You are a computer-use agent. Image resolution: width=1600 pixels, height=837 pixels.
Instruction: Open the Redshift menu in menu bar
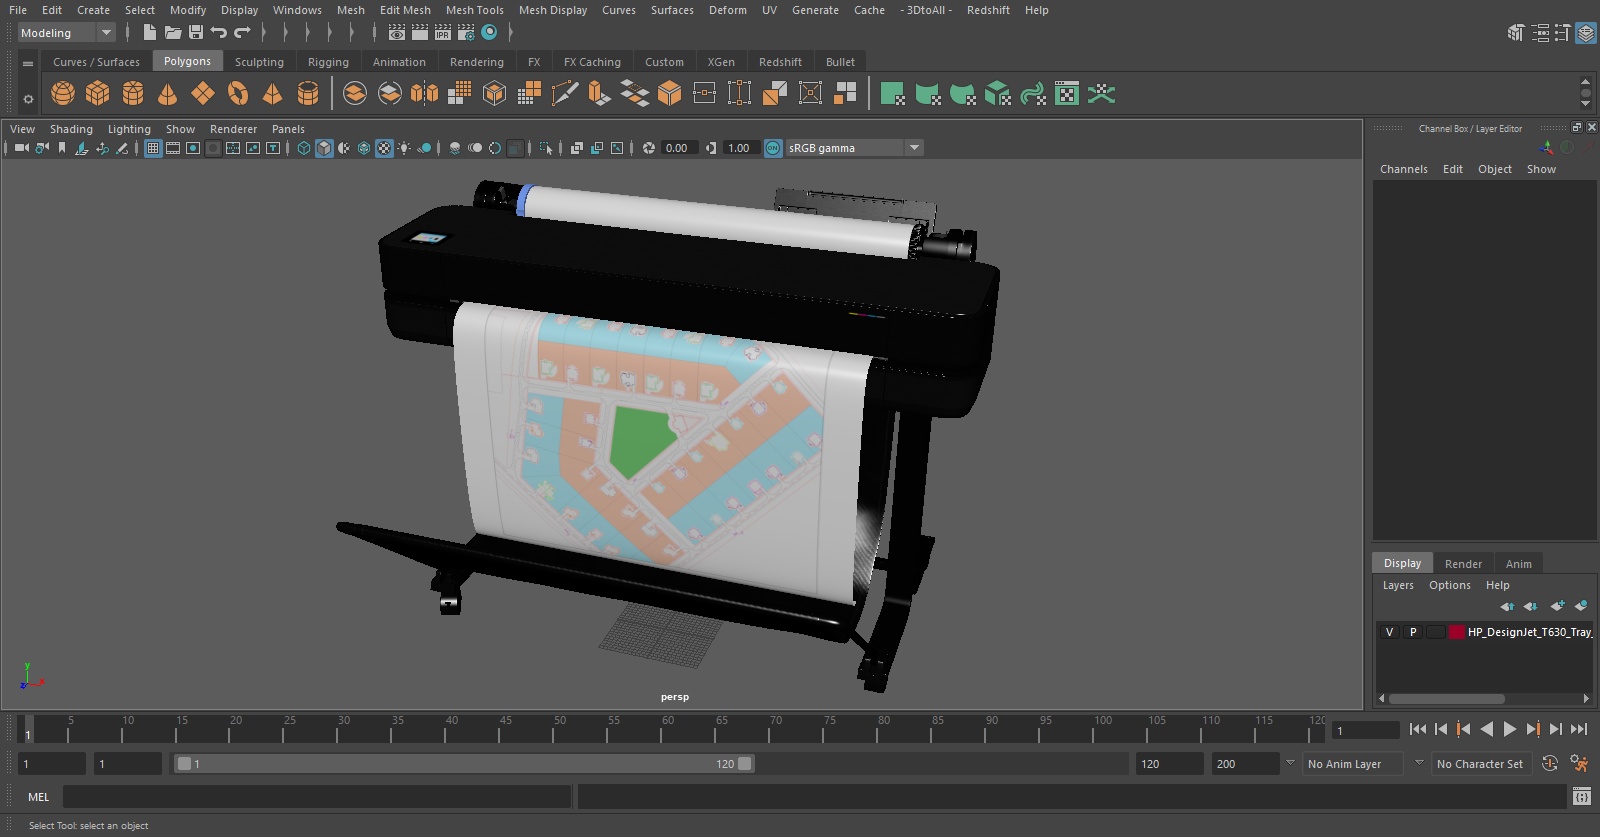988,10
